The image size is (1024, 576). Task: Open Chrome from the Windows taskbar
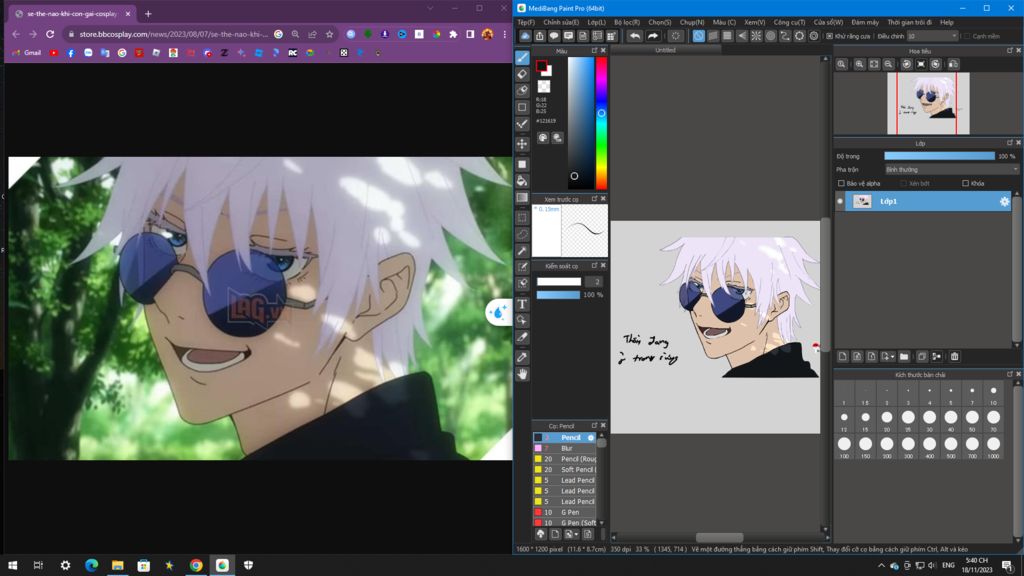(196, 565)
